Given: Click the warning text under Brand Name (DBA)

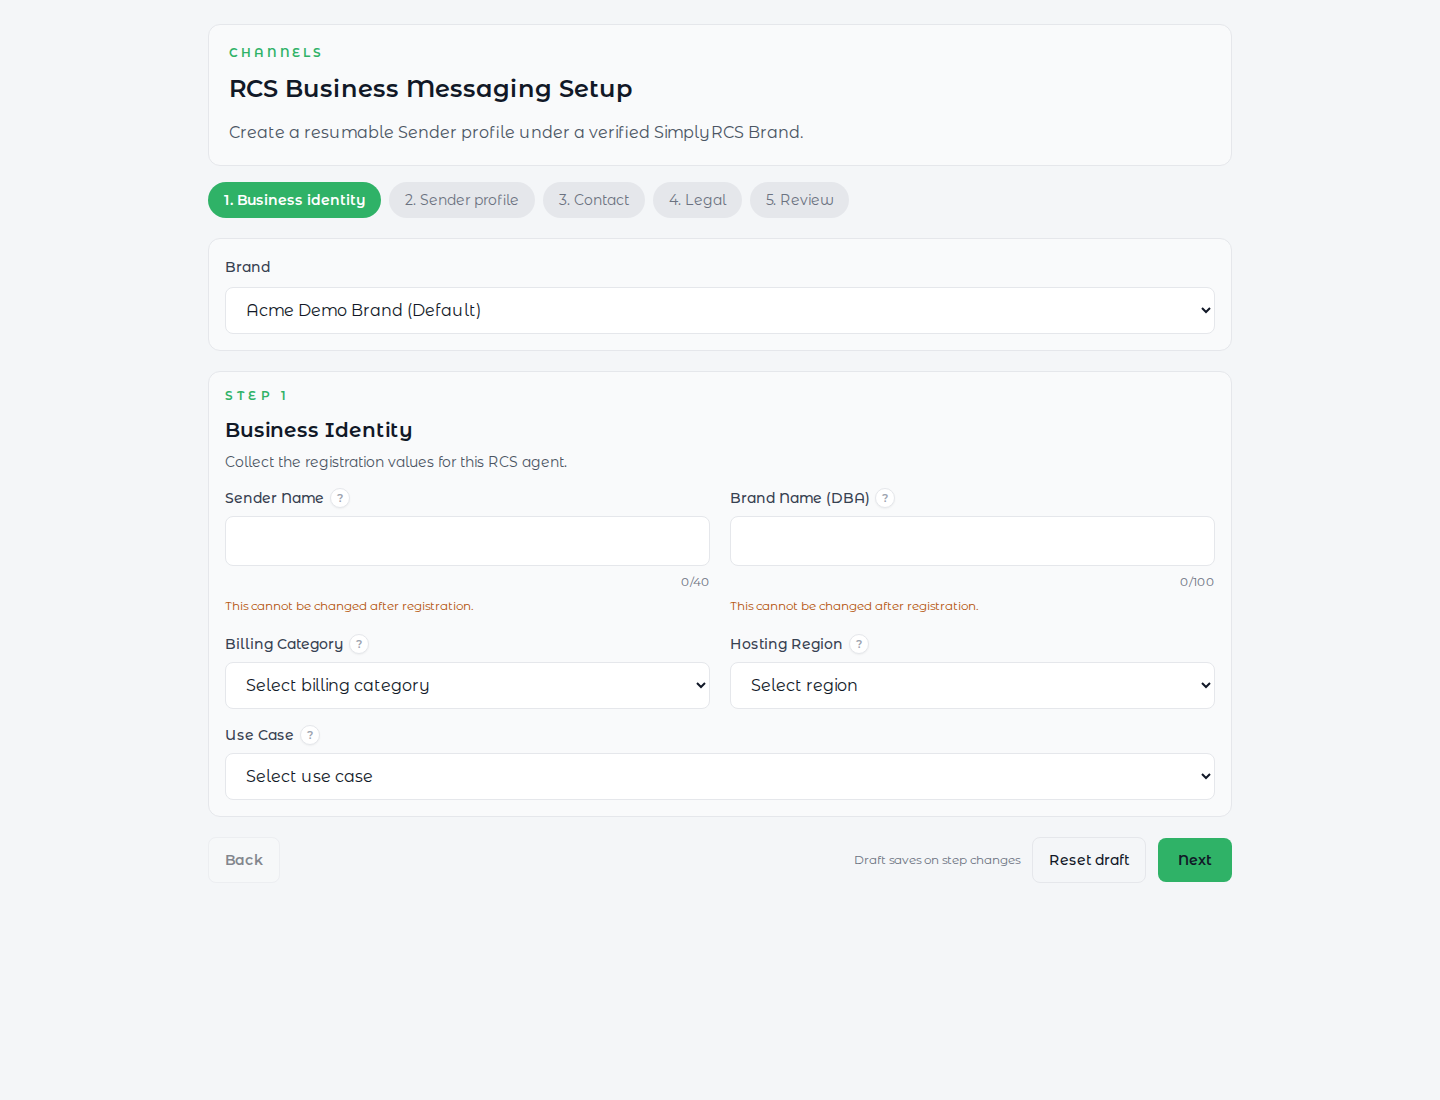Looking at the screenshot, I should click(854, 606).
